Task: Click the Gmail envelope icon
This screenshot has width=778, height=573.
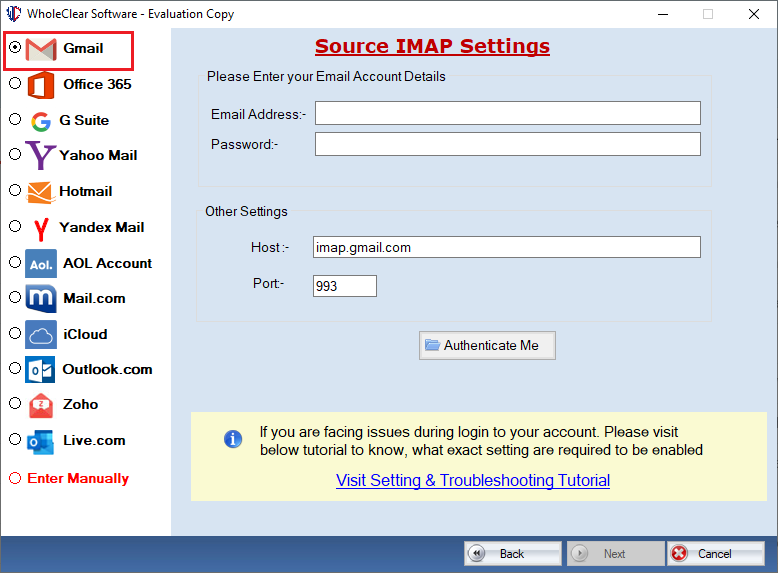Action: 41,49
